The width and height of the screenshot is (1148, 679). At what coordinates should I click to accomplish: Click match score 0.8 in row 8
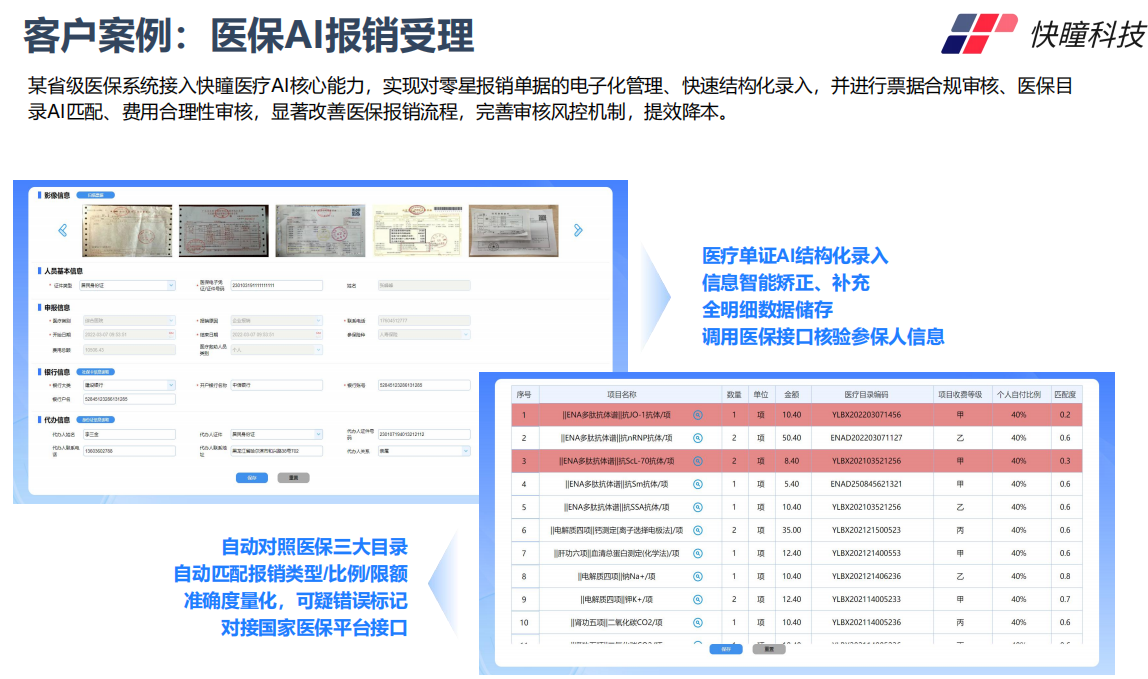(x=1065, y=576)
